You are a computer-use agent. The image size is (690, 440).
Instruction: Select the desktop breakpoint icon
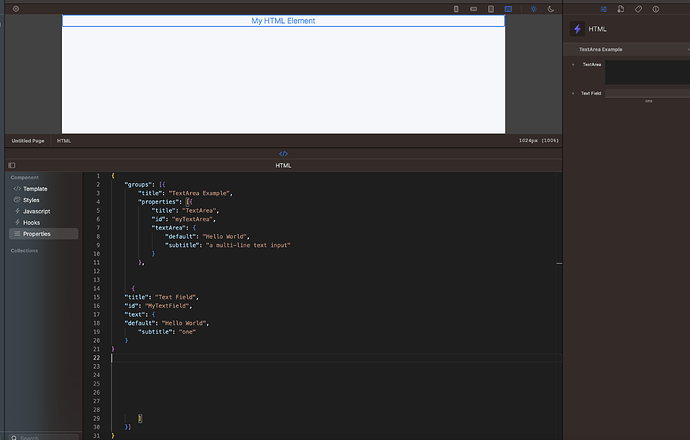tap(508, 9)
